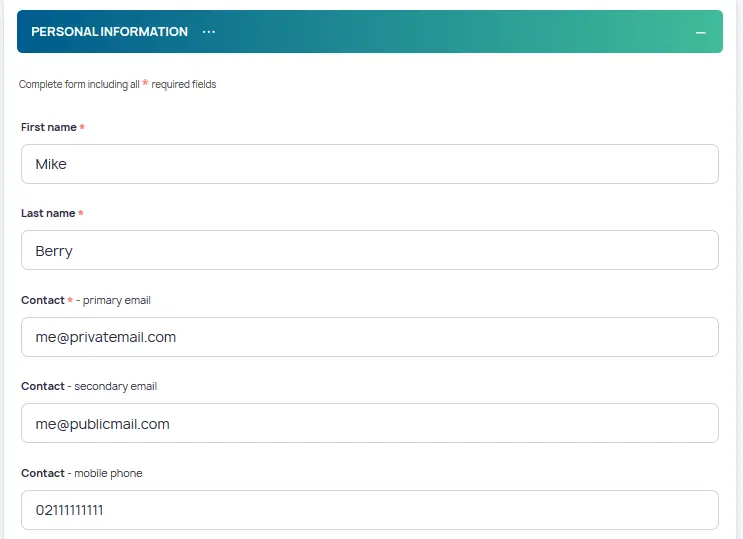
Task: Select the Last name field containing Berry
Action: 369,251
